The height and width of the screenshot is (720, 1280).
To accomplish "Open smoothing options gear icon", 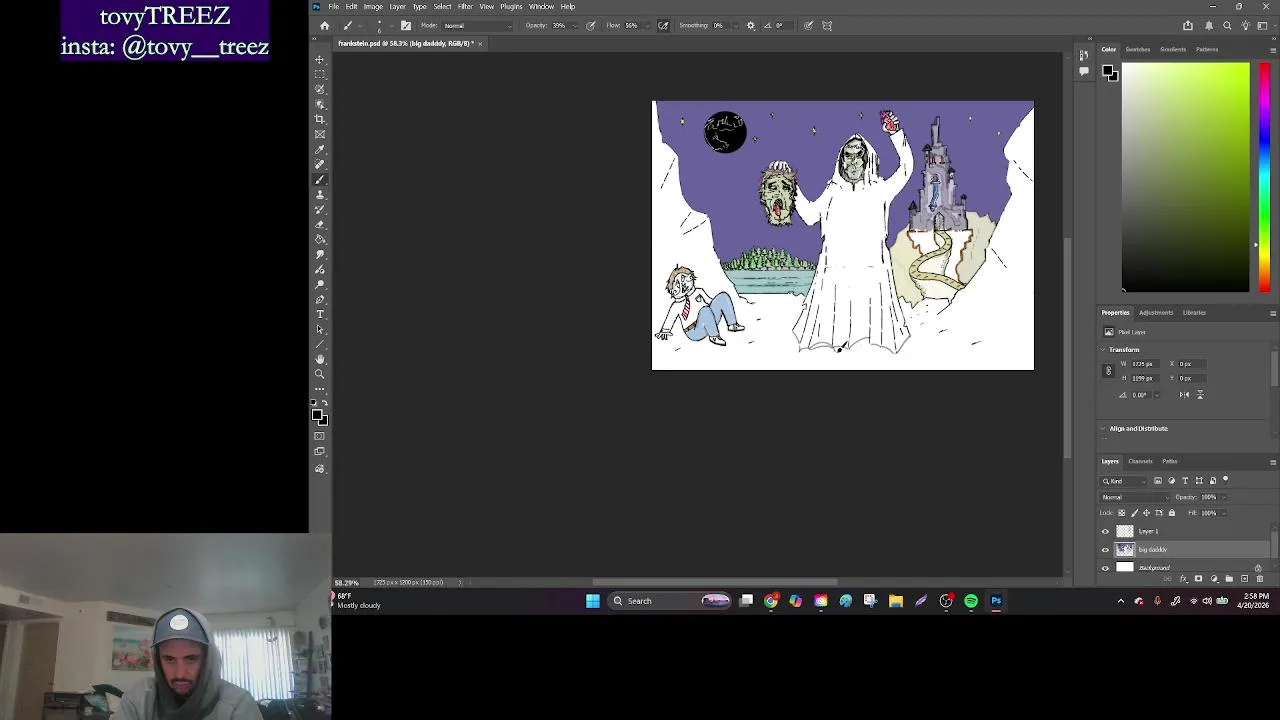I will pyautogui.click(x=751, y=25).
